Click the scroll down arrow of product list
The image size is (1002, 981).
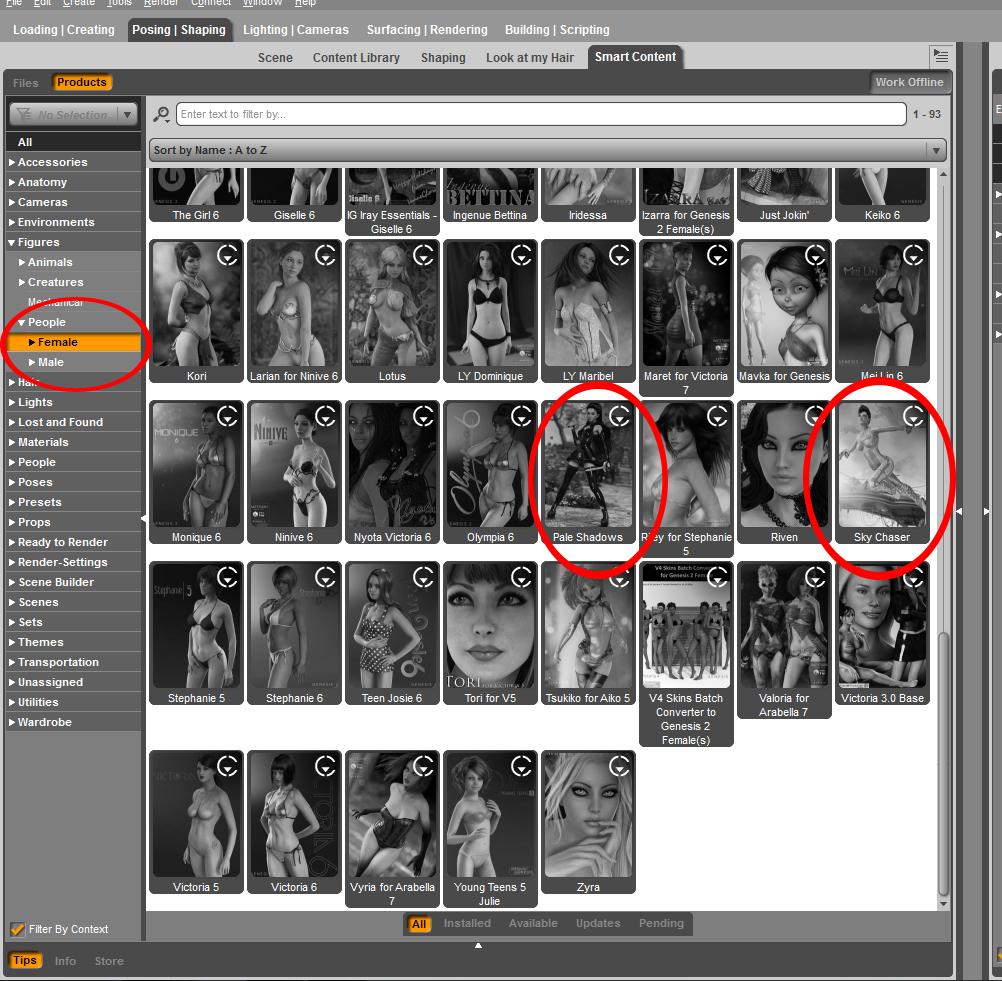[x=943, y=904]
